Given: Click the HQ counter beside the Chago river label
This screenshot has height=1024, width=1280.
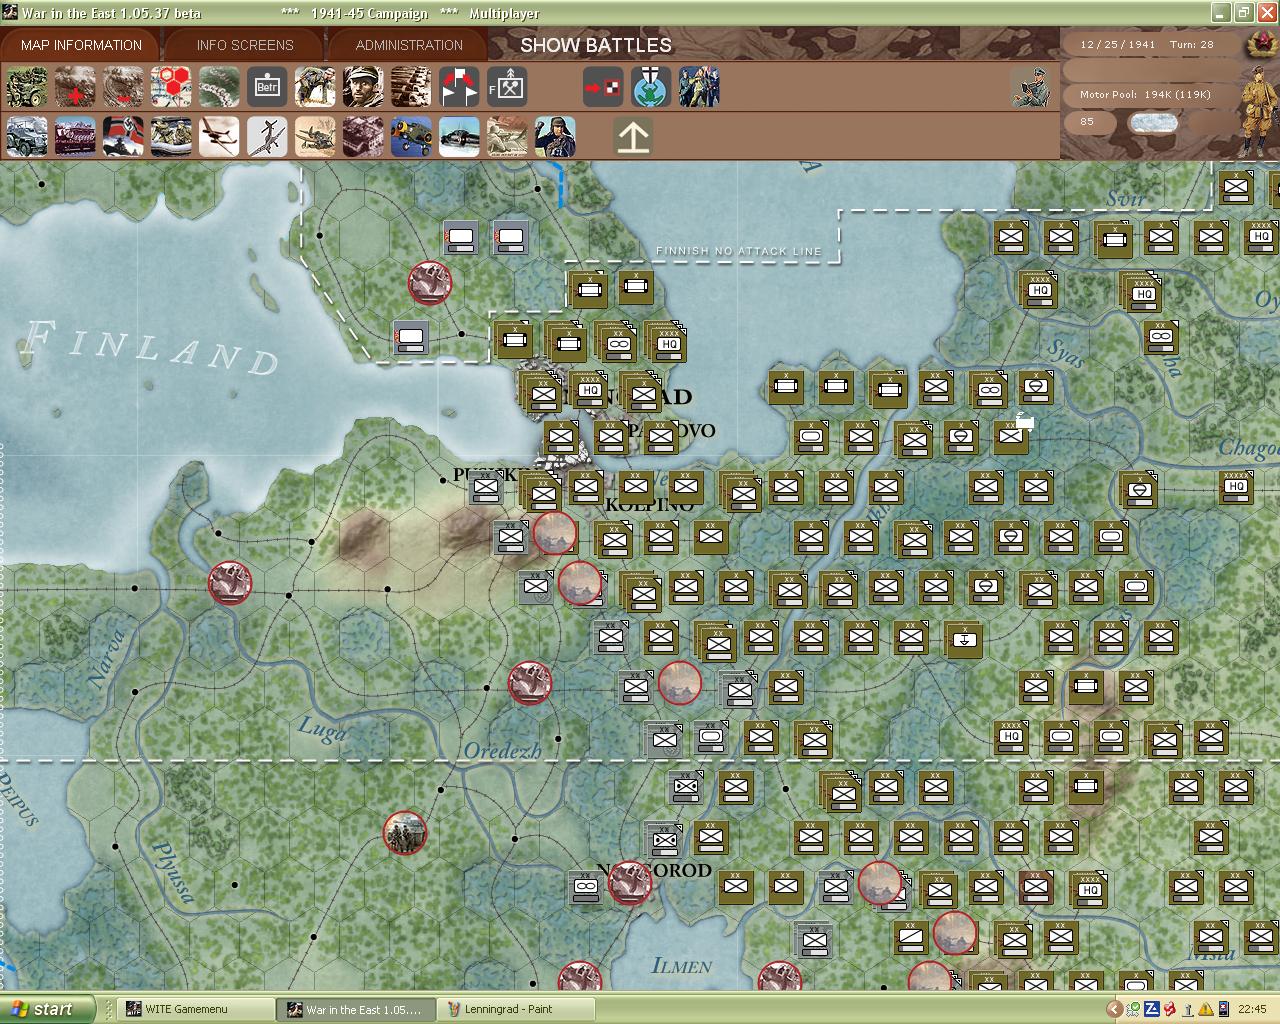Looking at the screenshot, I should click(1237, 487).
